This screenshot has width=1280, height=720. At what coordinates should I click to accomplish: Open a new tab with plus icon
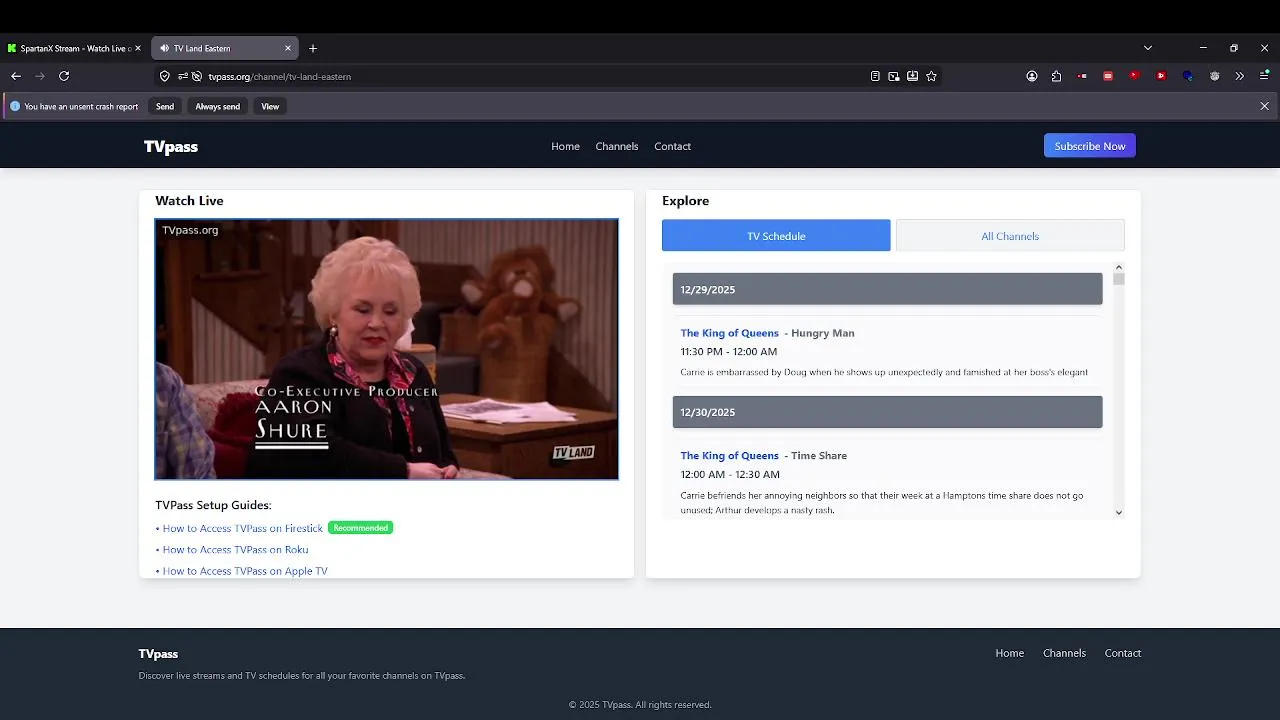[x=313, y=48]
